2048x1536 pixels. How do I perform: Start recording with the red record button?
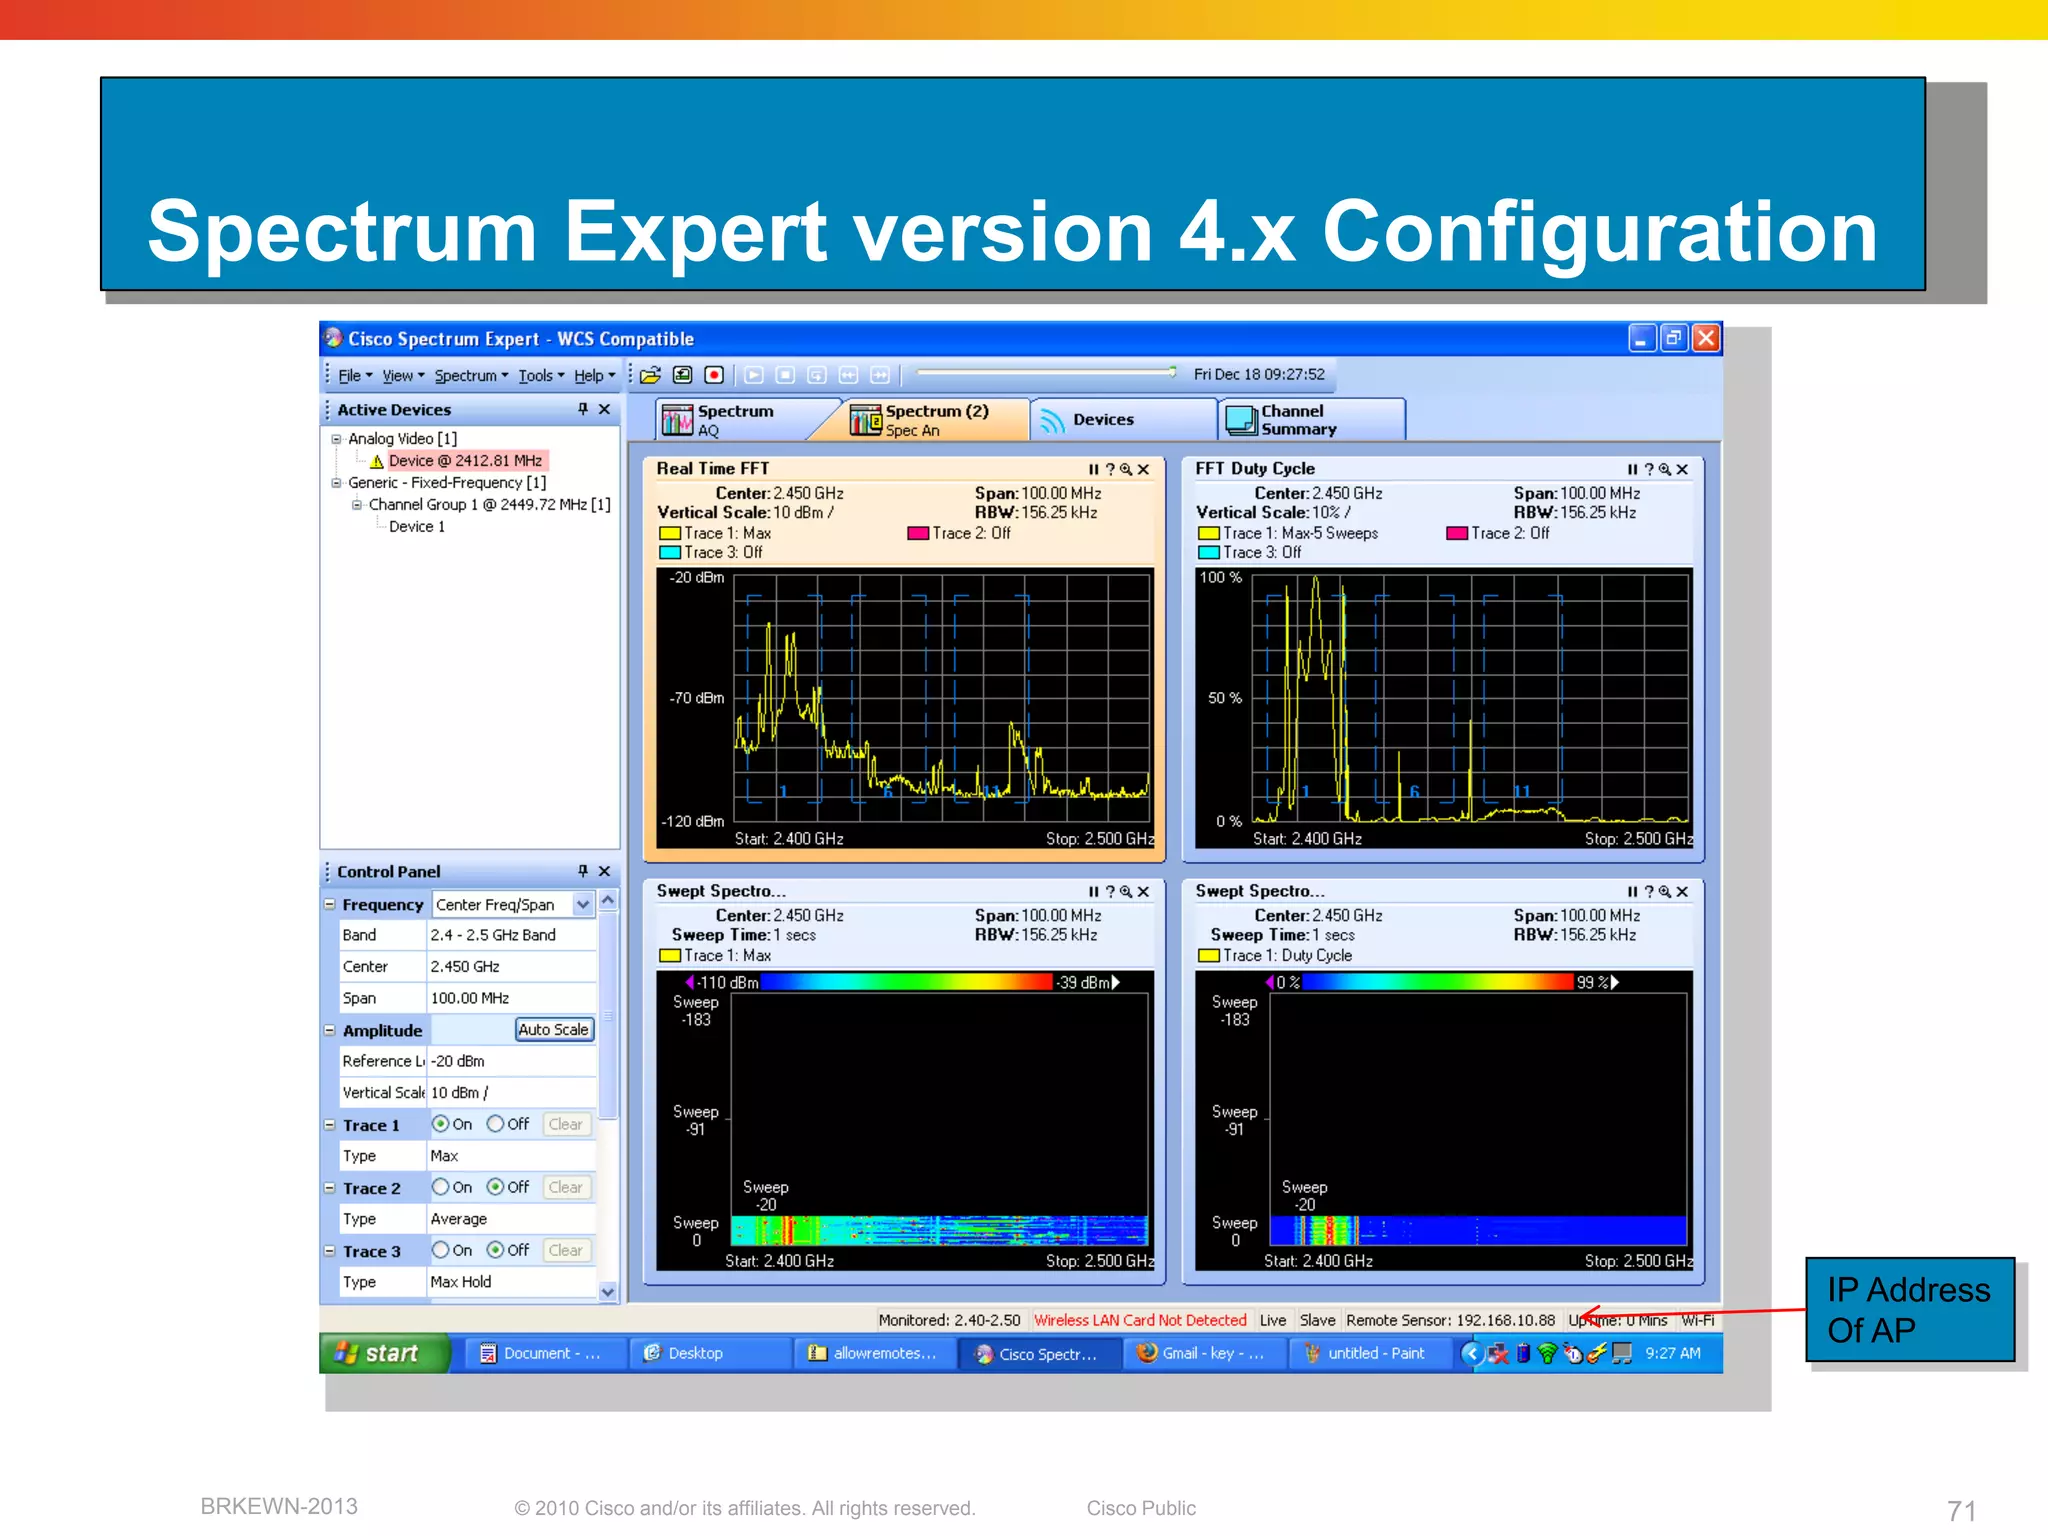(x=714, y=375)
